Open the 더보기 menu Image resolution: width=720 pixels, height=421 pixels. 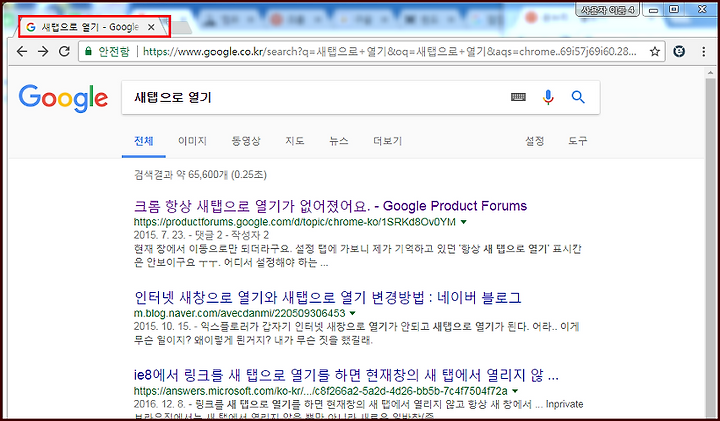tap(388, 141)
